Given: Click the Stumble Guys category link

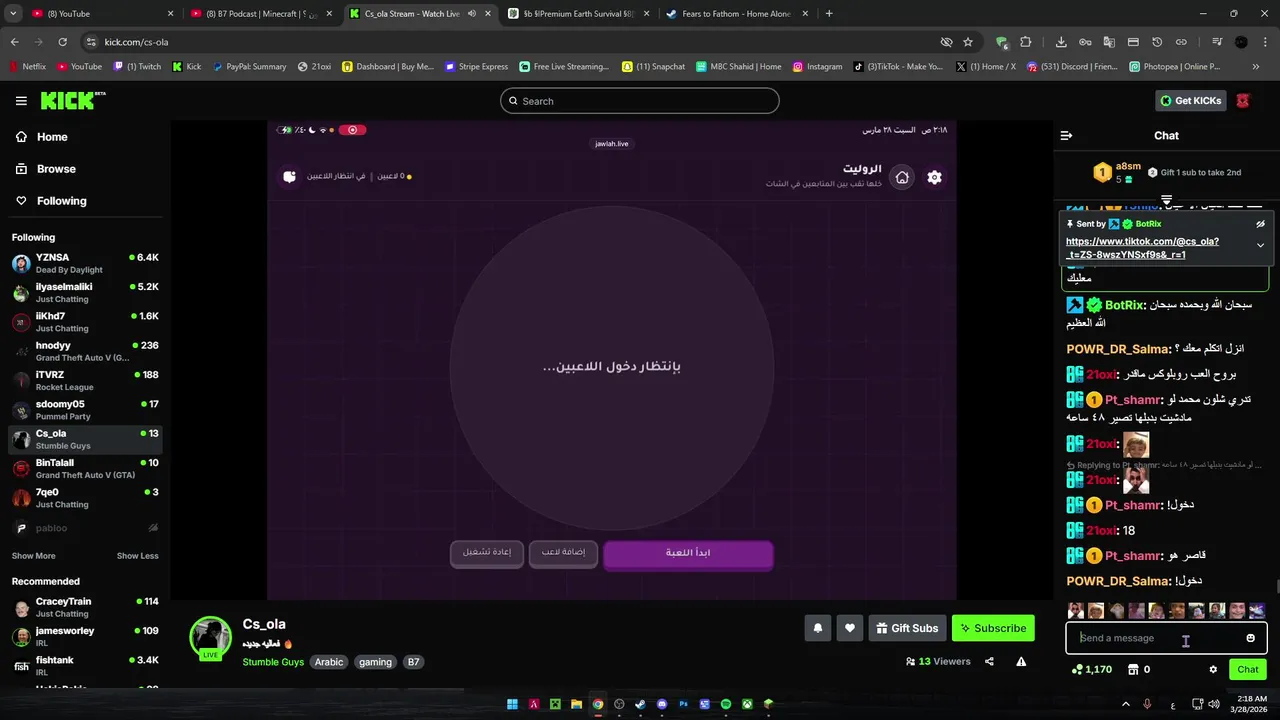Looking at the screenshot, I should (273, 662).
